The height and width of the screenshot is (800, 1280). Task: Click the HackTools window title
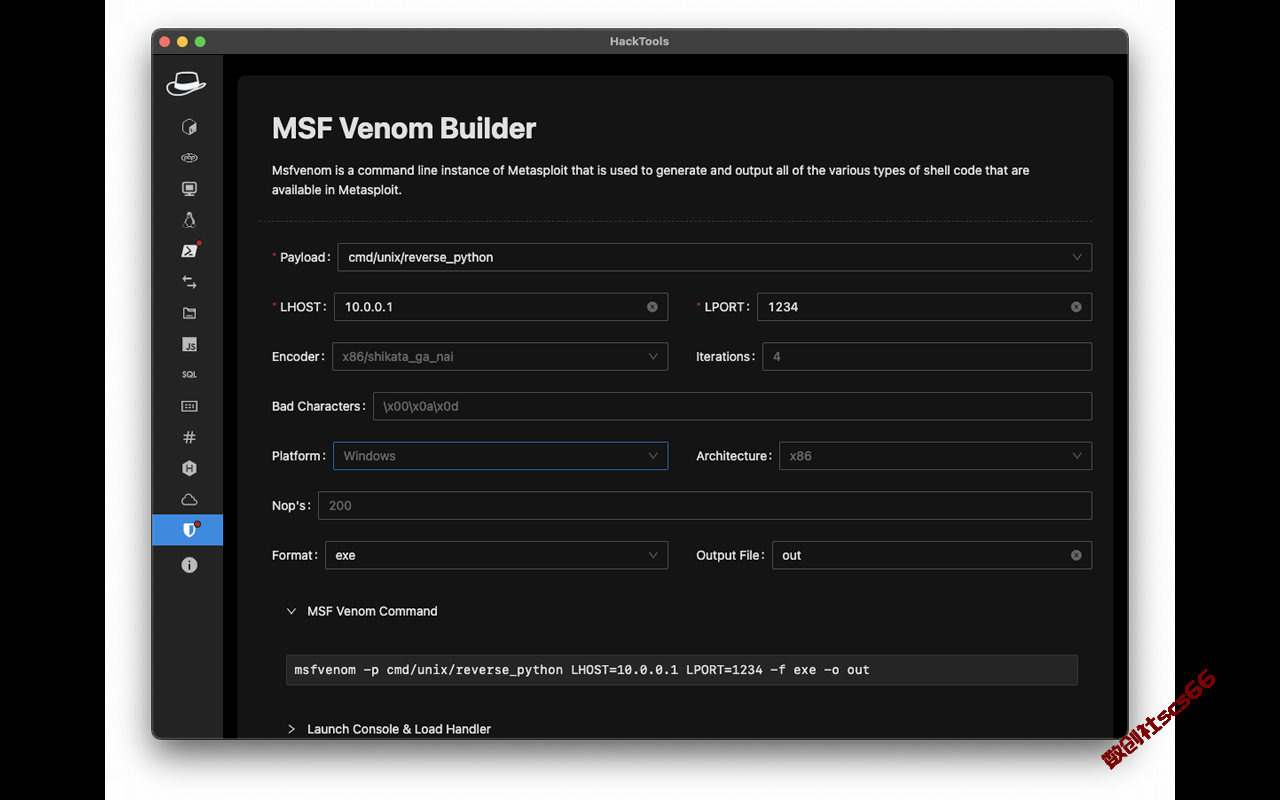coord(639,41)
